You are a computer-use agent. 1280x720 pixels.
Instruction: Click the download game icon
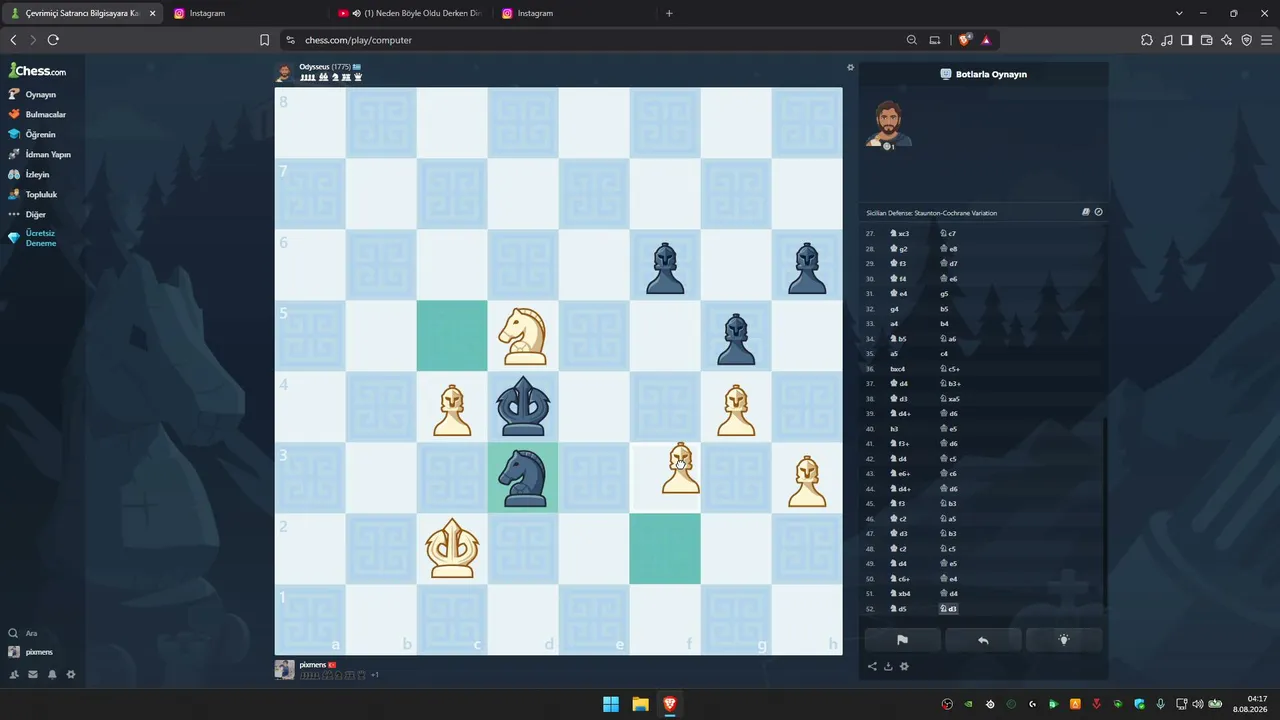888,667
